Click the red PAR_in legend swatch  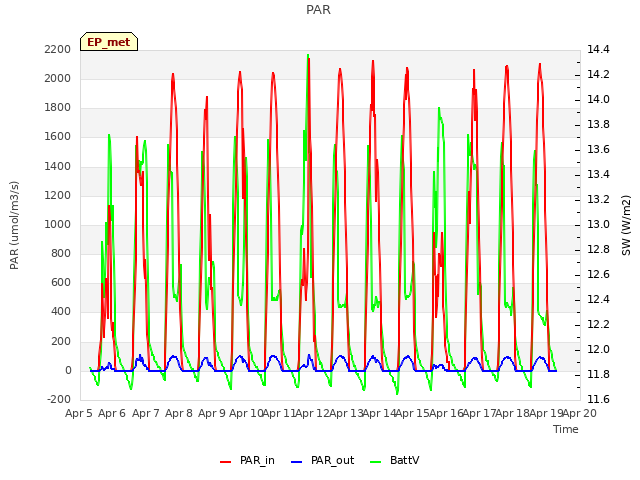coord(225,462)
